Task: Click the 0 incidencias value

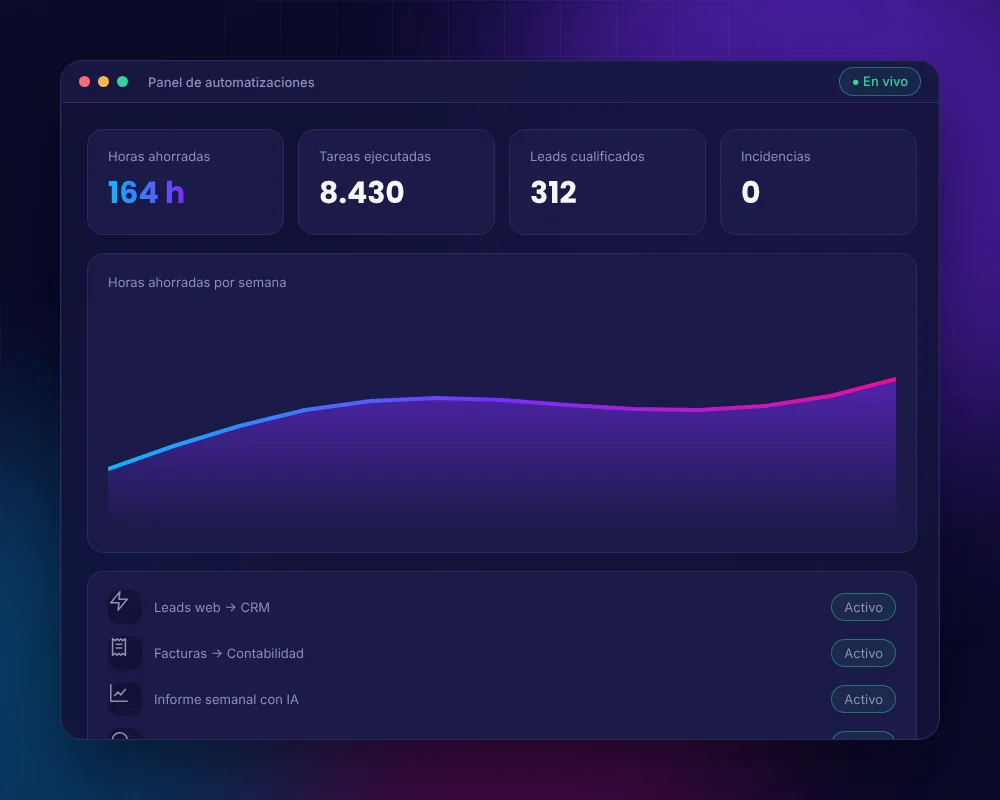Action: pos(751,192)
